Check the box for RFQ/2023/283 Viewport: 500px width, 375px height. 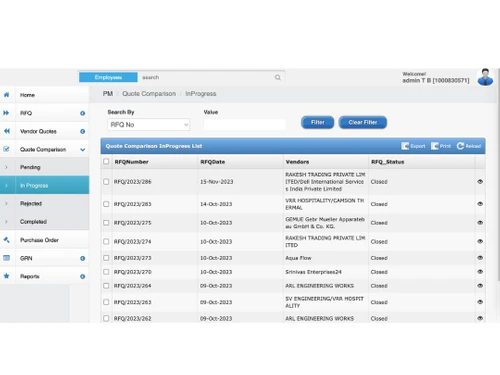(106, 204)
